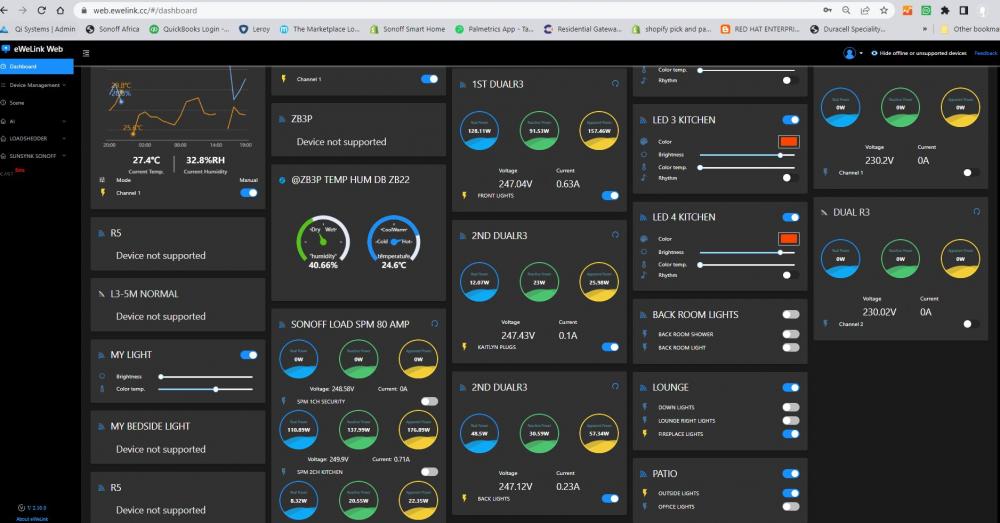Image resolution: width=1000 pixels, height=523 pixels.
Task: Toggle MY LIGHT power switch off
Action: tap(249, 355)
